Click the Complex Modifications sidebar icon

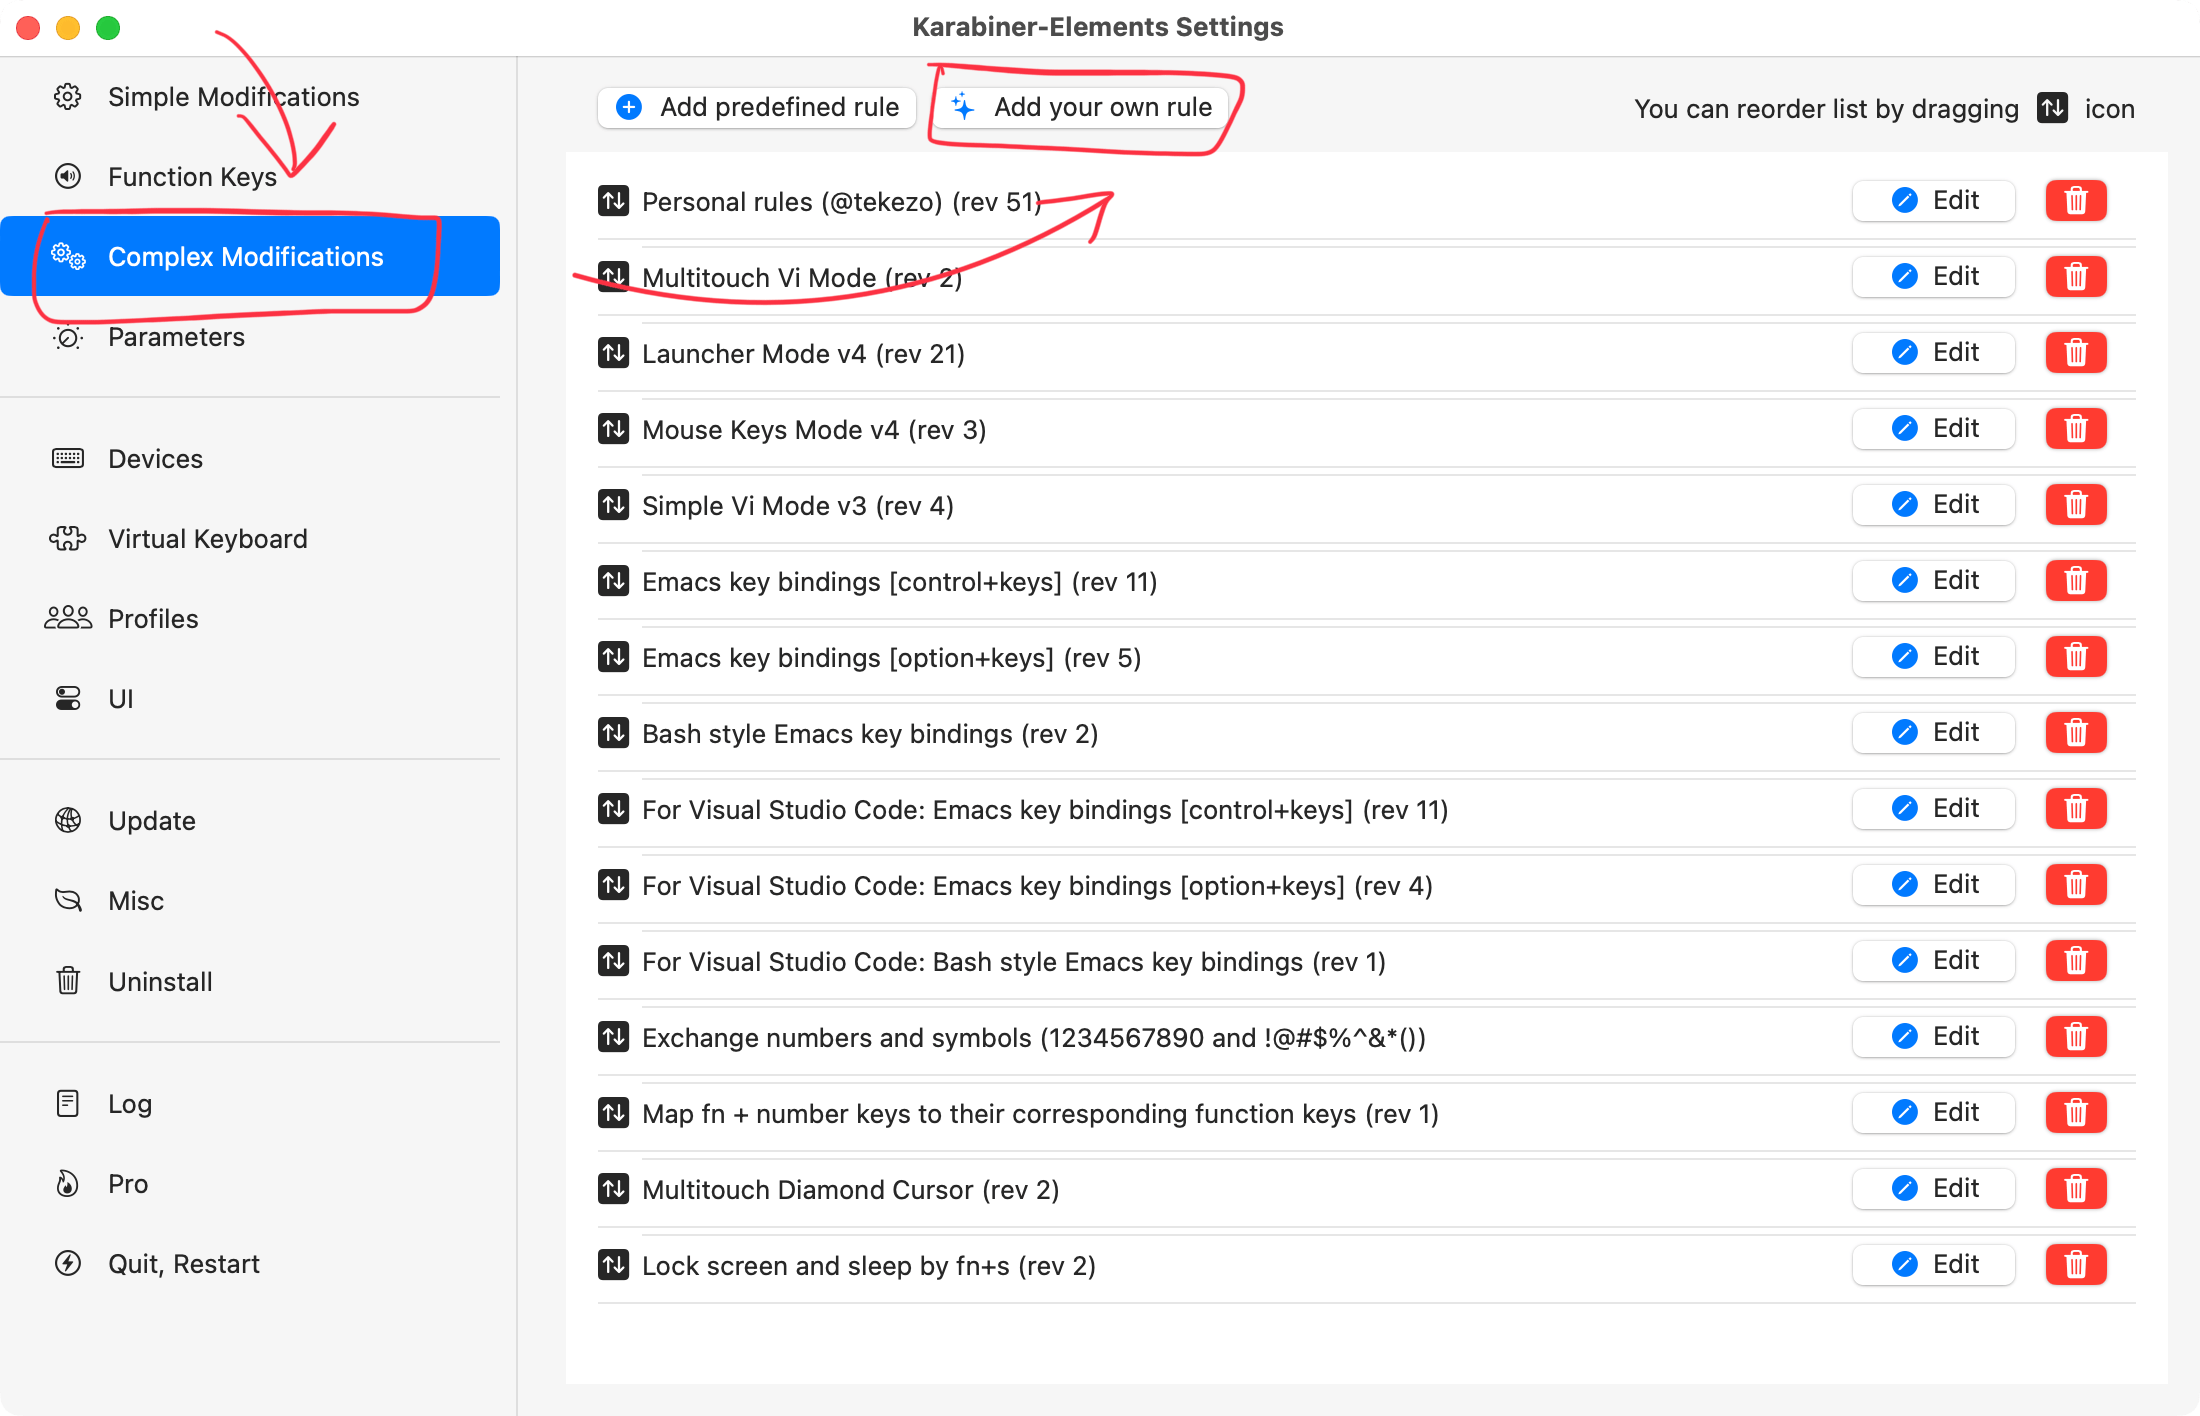point(69,255)
